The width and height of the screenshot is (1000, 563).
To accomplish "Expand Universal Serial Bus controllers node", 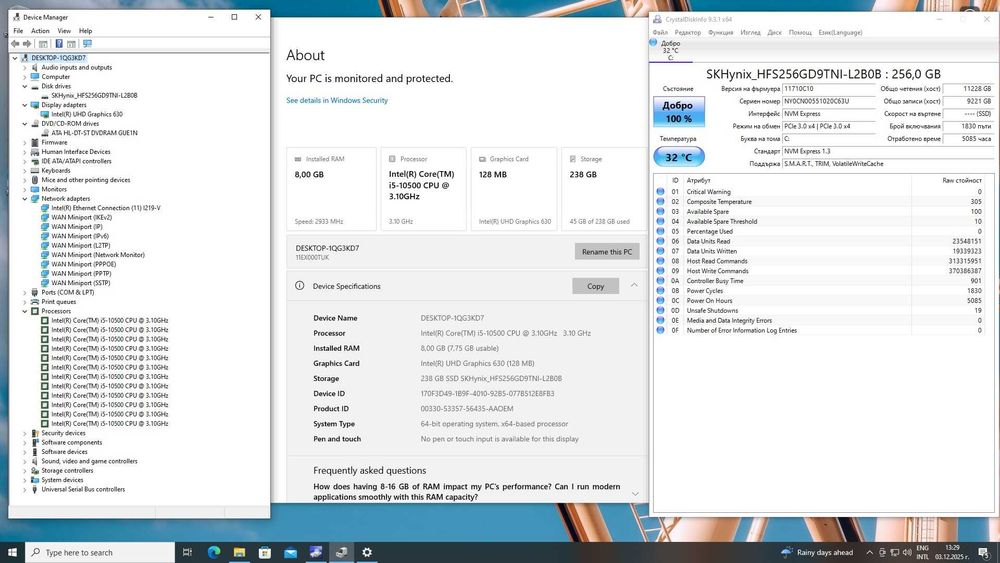I will [x=25, y=490].
